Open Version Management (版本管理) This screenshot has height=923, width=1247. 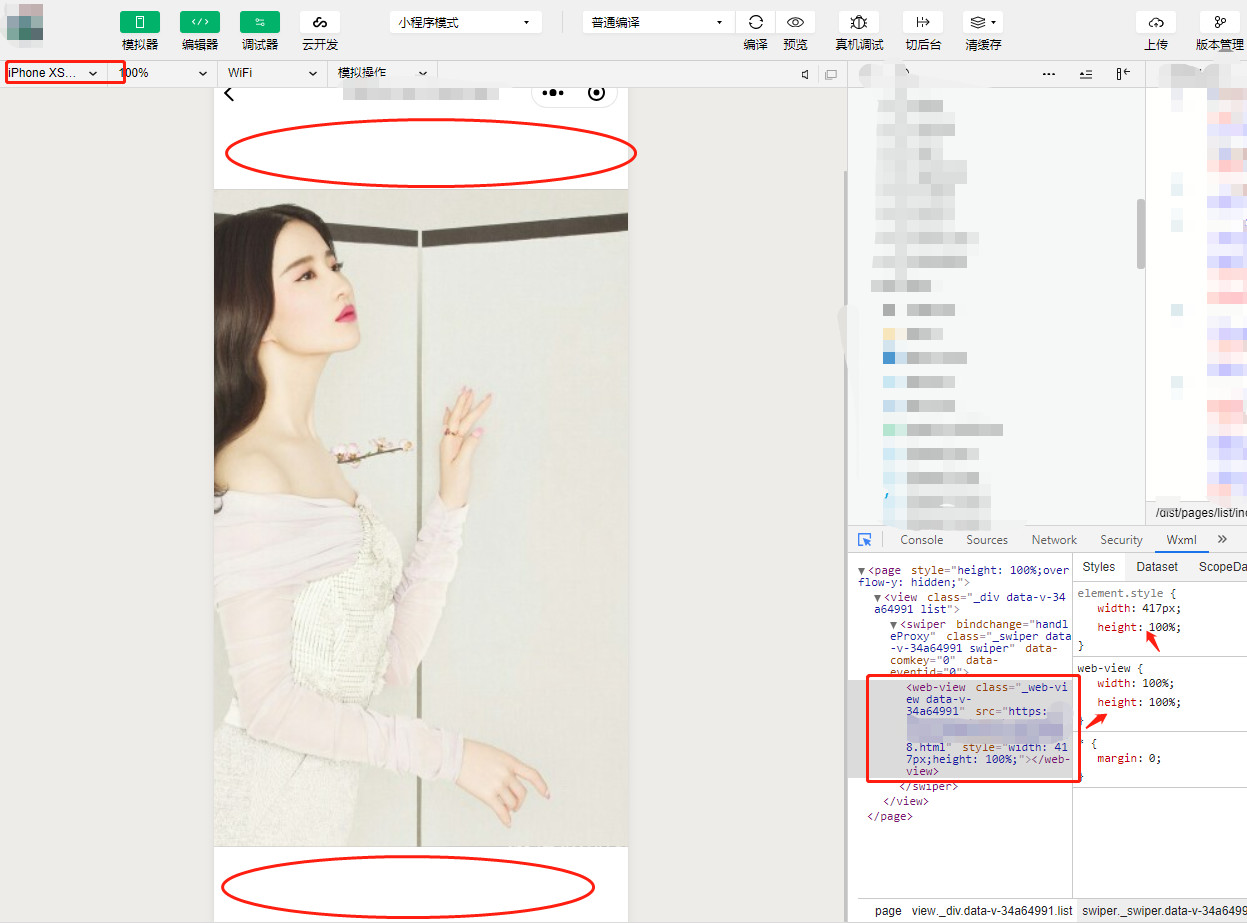click(x=1220, y=22)
